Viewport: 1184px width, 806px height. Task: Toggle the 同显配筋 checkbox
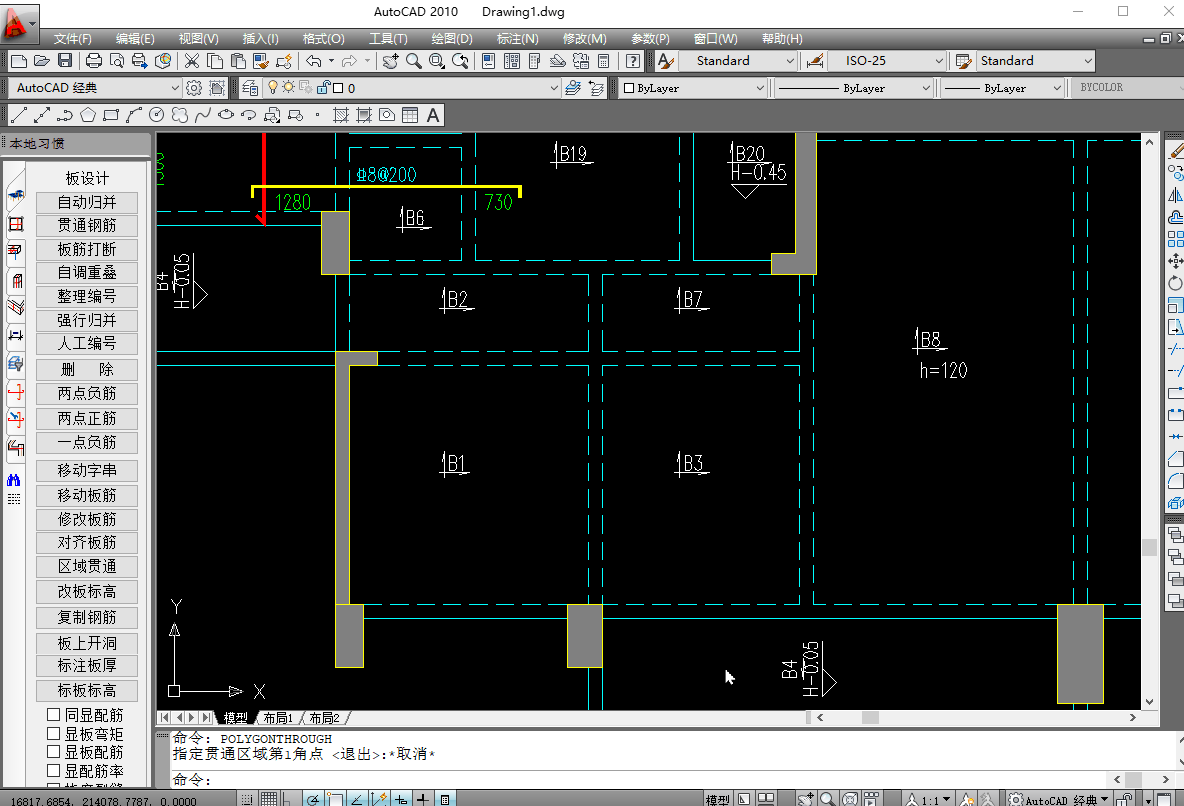tap(54, 714)
